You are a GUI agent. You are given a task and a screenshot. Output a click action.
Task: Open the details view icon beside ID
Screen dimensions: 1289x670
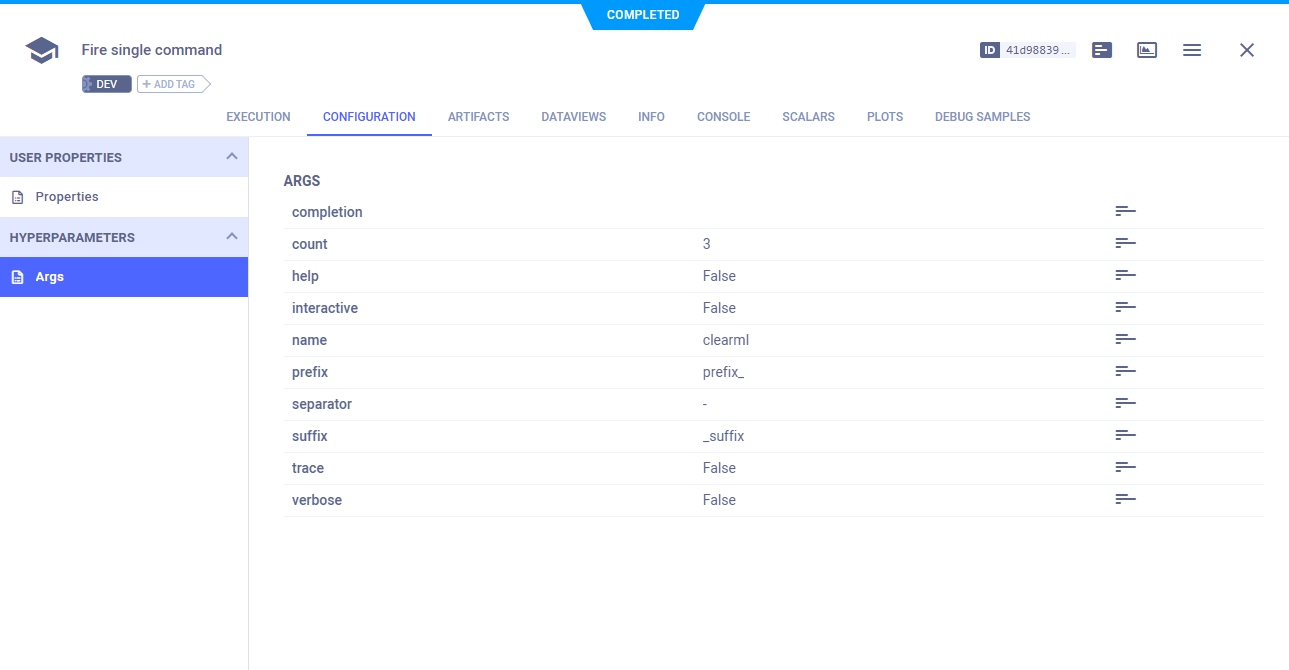click(x=1102, y=50)
